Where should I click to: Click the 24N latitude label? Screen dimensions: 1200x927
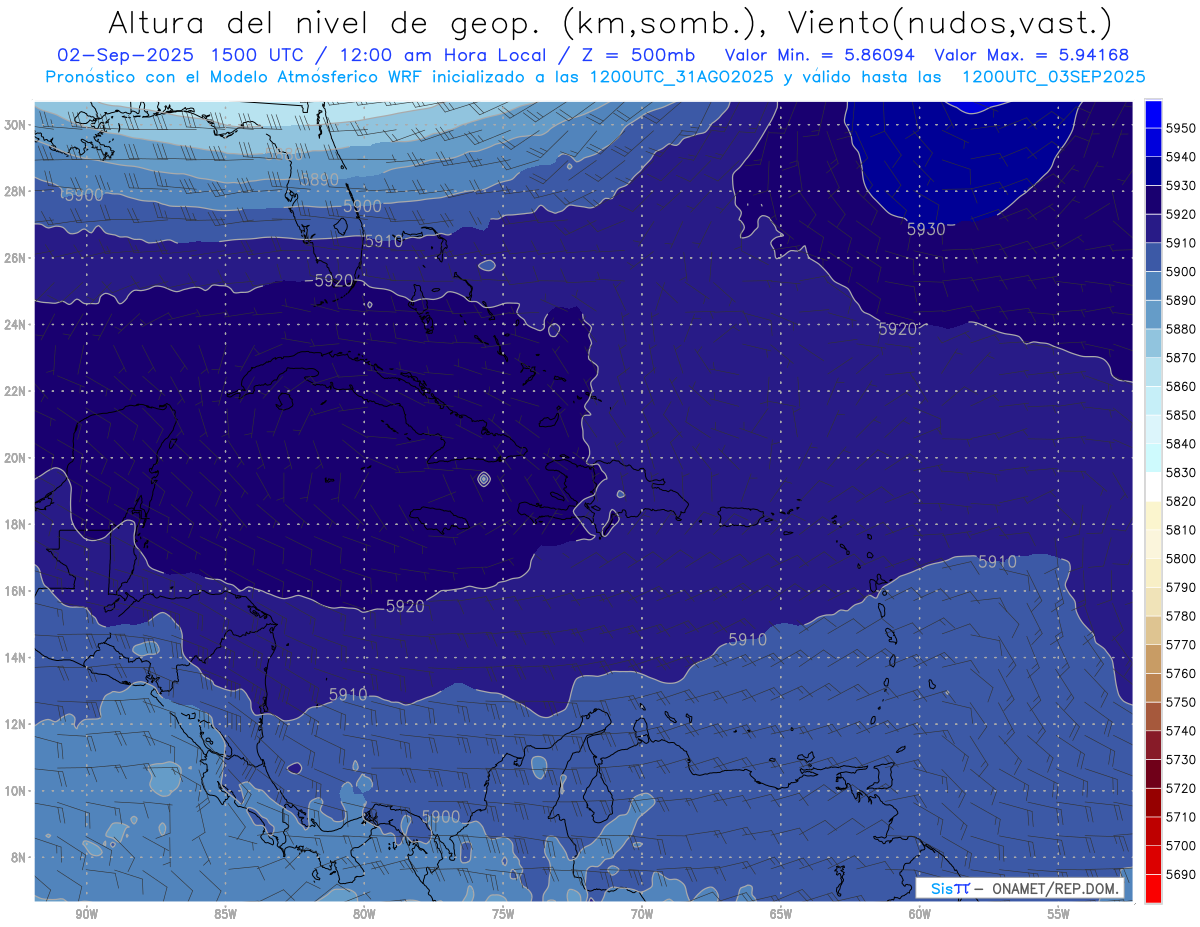click(15, 325)
